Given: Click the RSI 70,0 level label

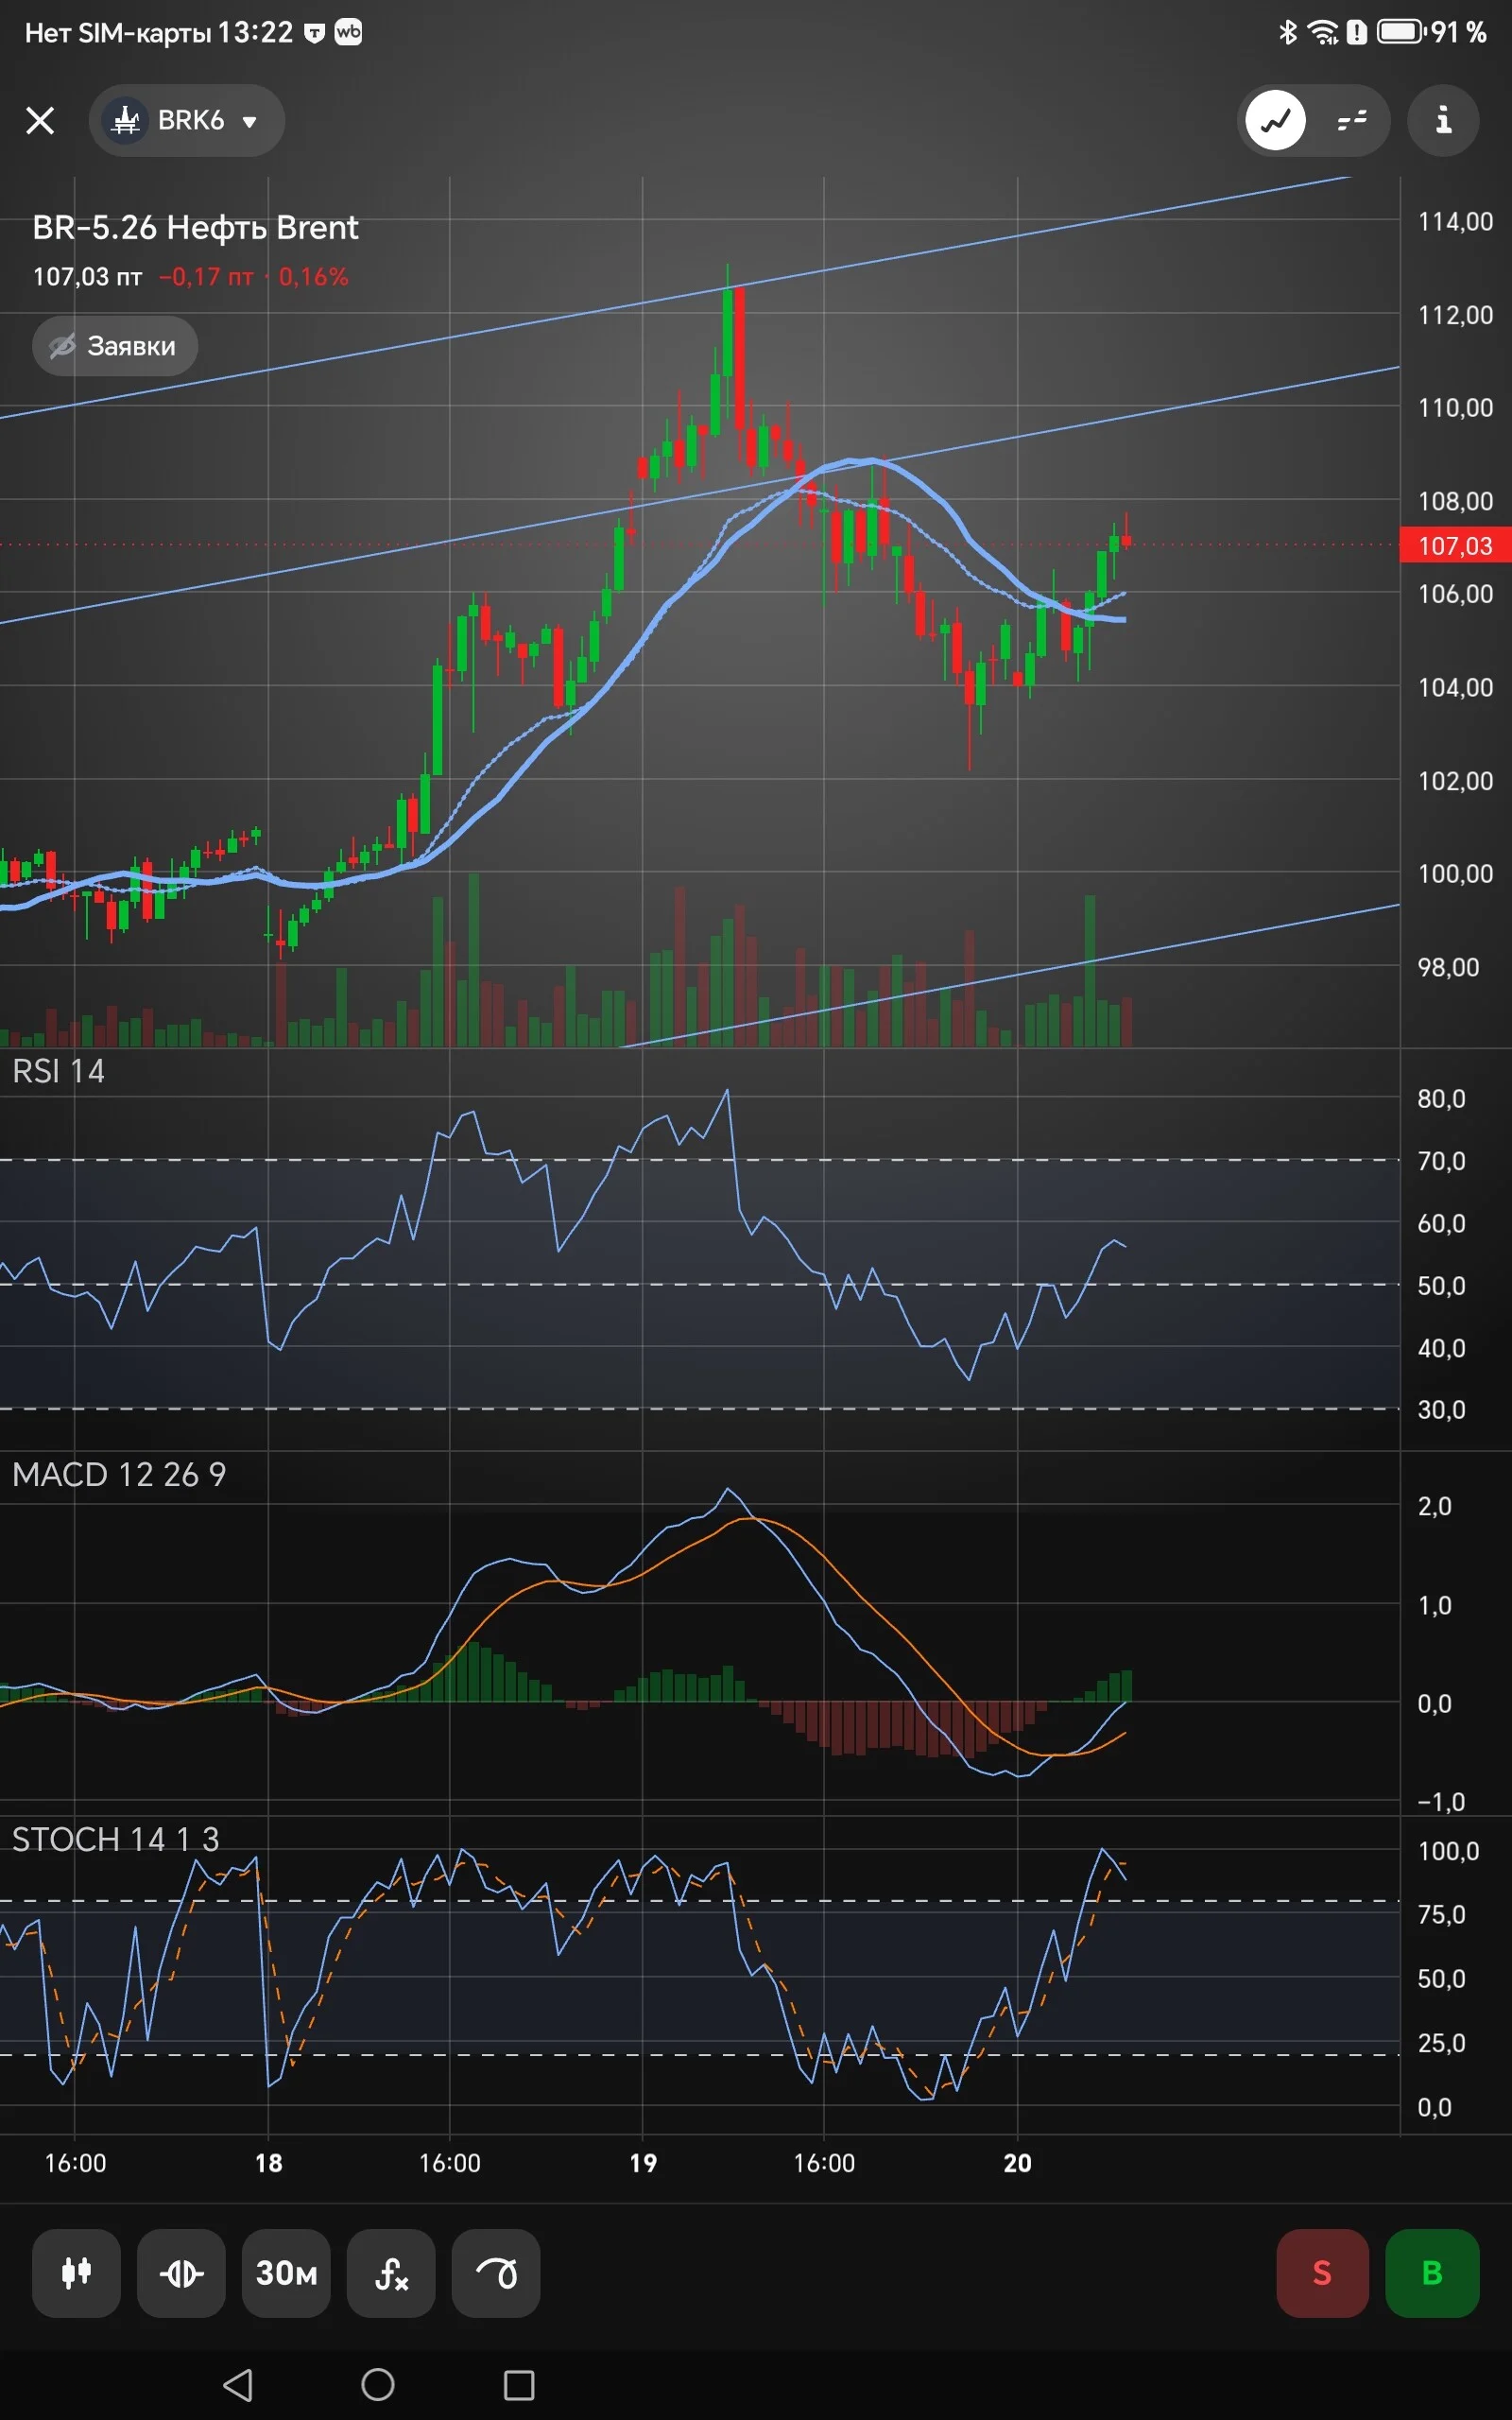Looking at the screenshot, I should 1441,1161.
